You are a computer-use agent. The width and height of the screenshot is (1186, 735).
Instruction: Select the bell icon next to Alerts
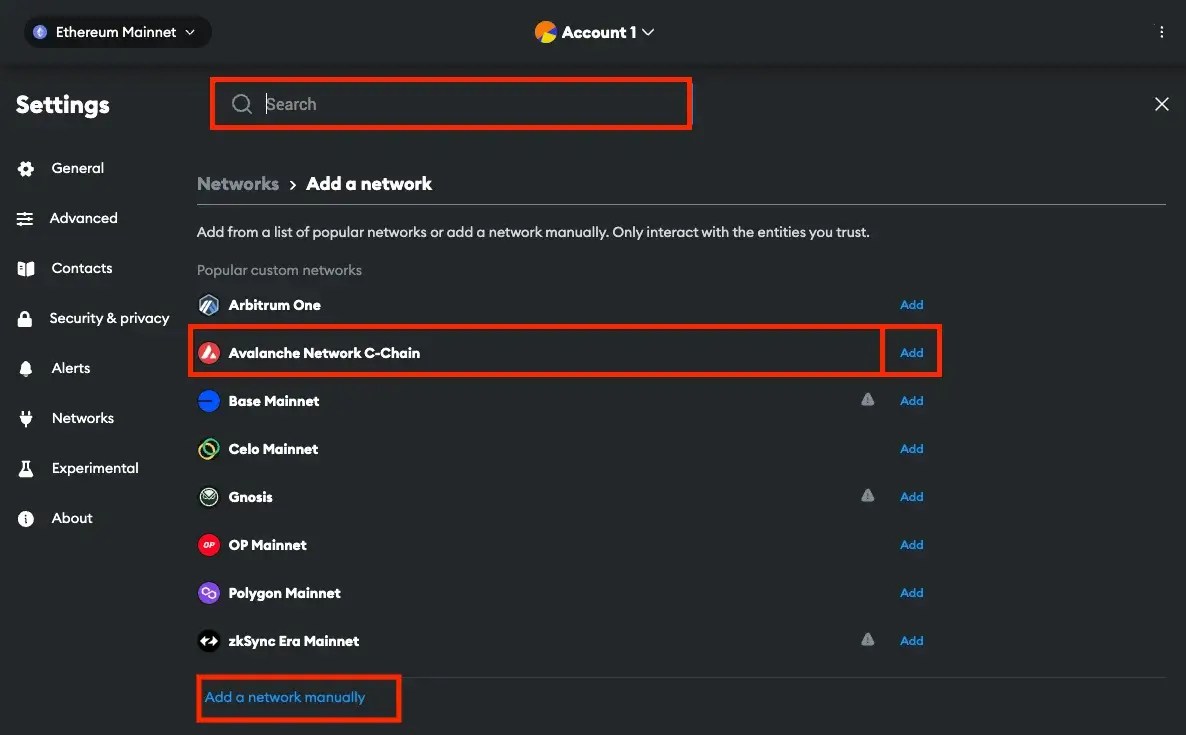[x=25, y=368]
